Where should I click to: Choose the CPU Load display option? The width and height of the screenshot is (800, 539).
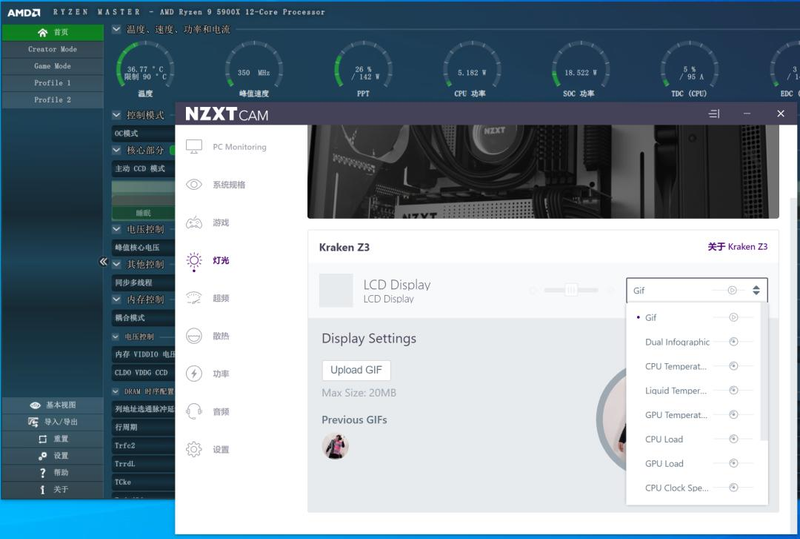664,439
